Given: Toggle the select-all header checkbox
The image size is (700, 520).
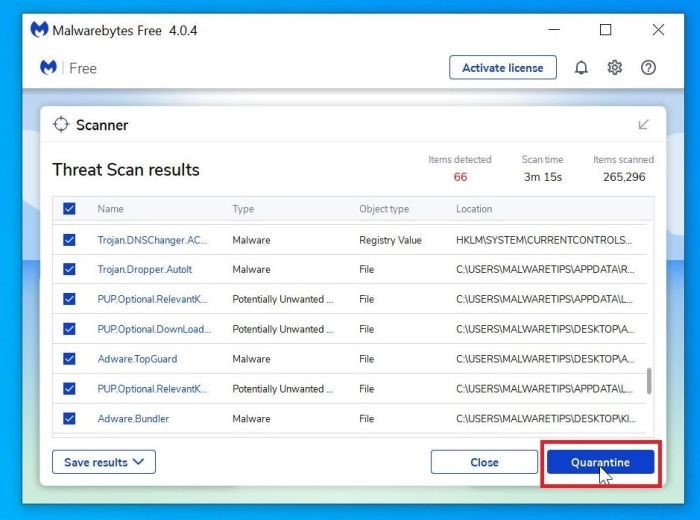Looking at the screenshot, I should (69, 208).
